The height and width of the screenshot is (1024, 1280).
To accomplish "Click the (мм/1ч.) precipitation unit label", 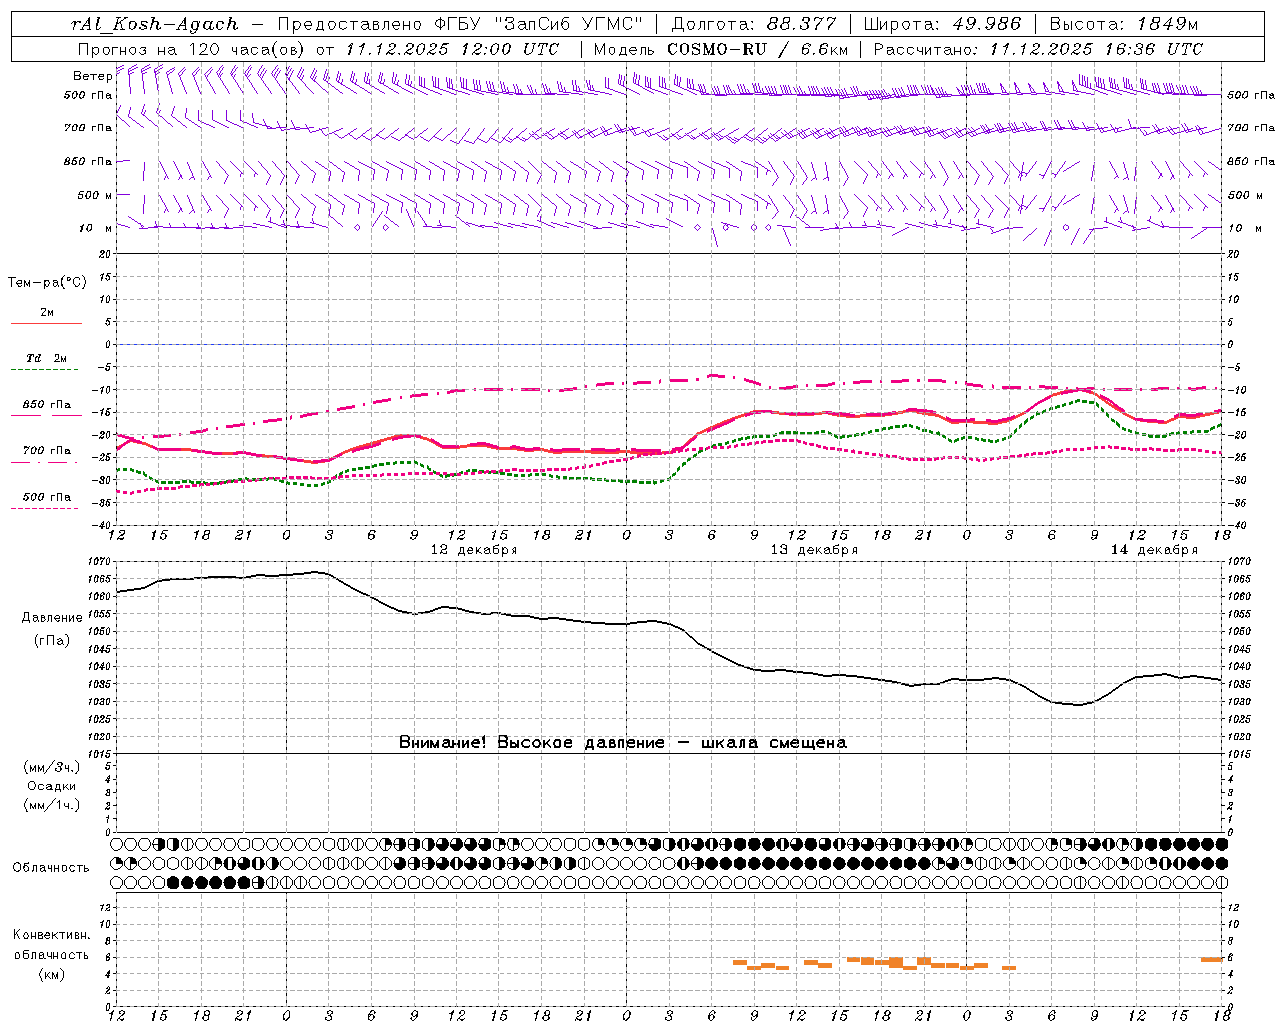I will click(x=52, y=806).
